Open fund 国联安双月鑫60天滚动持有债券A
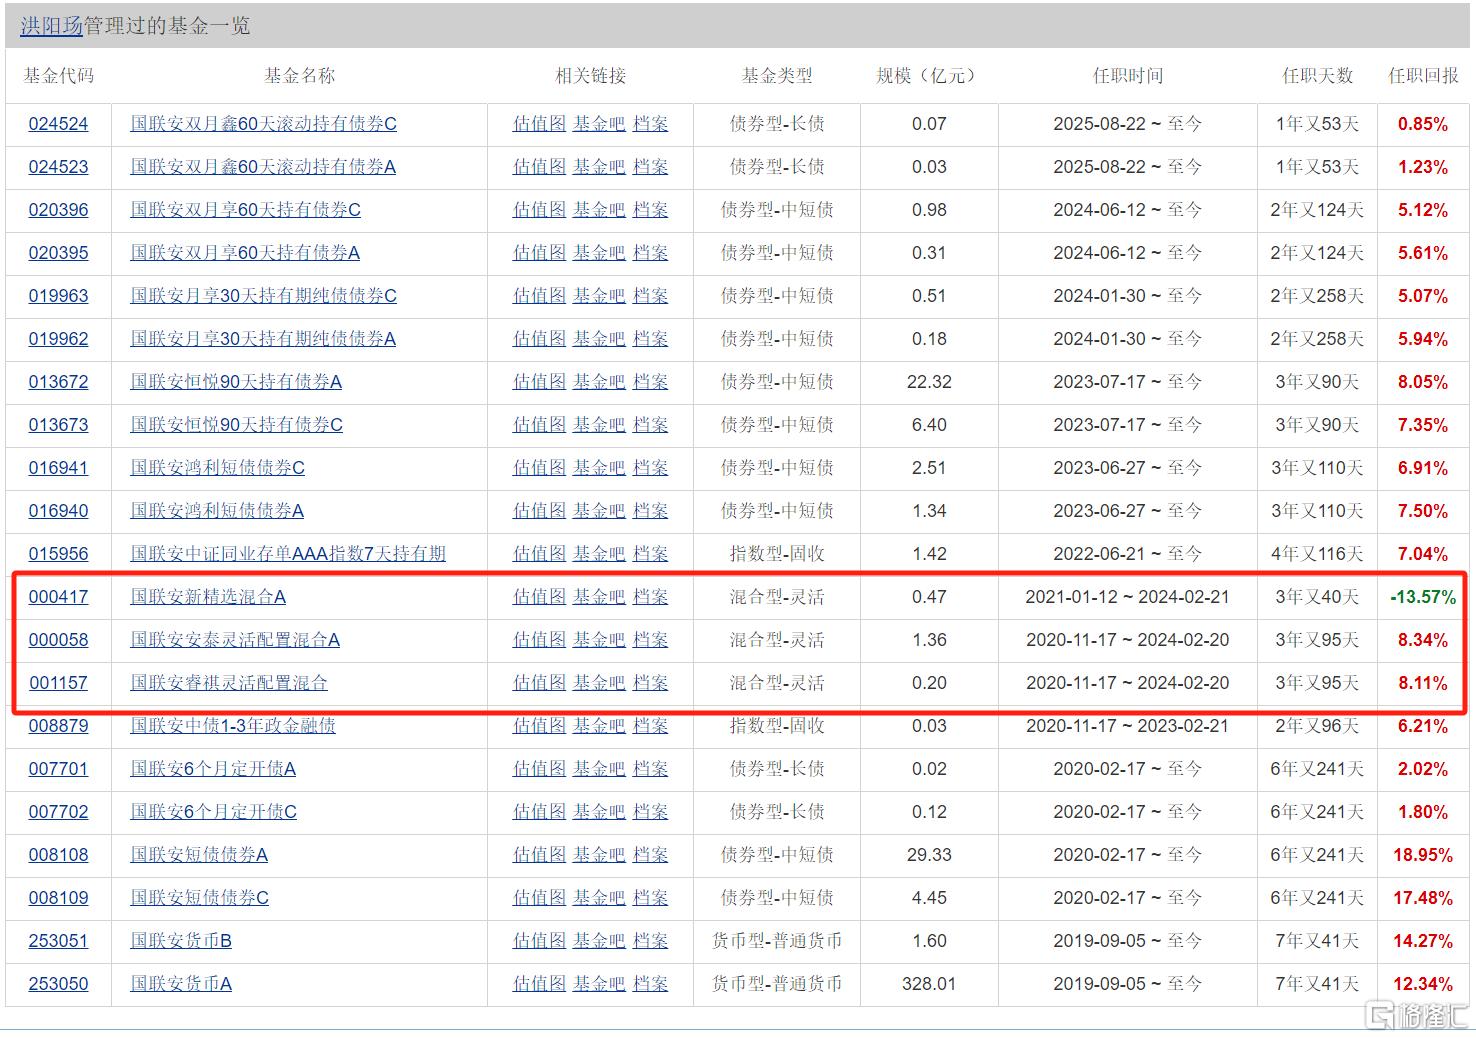 pyautogui.click(x=263, y=167)
